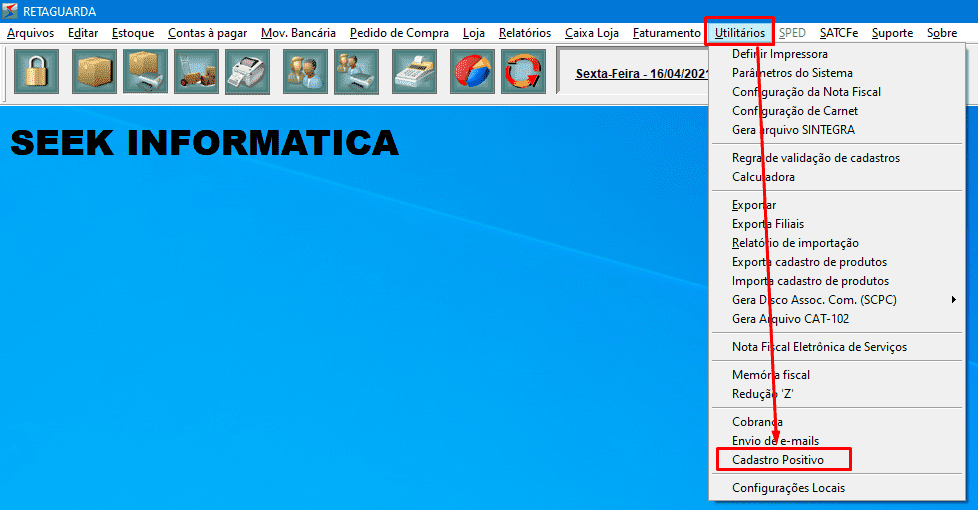This screenshot has height=510, width=978.
Task: Open Configuração da Nota Fiscal
Action: [837, 92]
